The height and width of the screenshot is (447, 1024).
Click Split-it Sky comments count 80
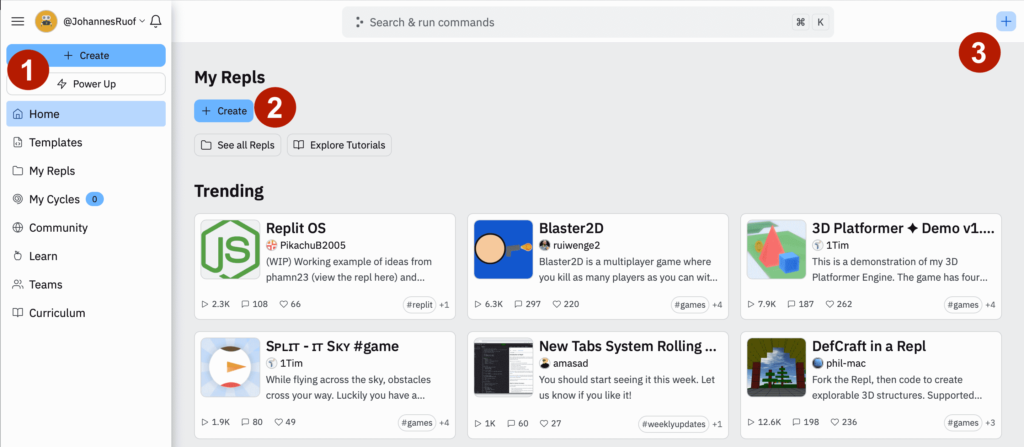(x=251, y=423)
